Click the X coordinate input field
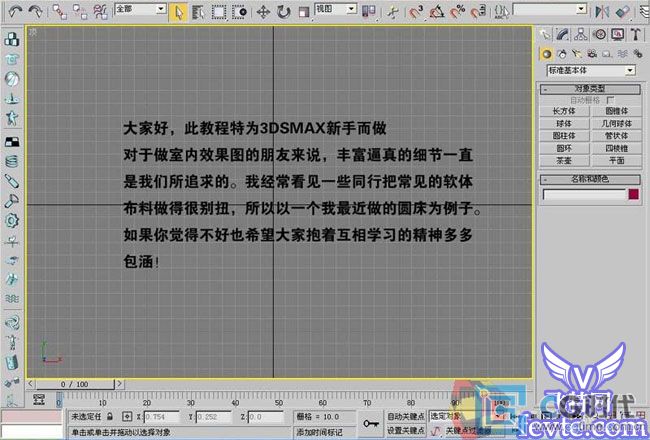 [x=165, y=417]
